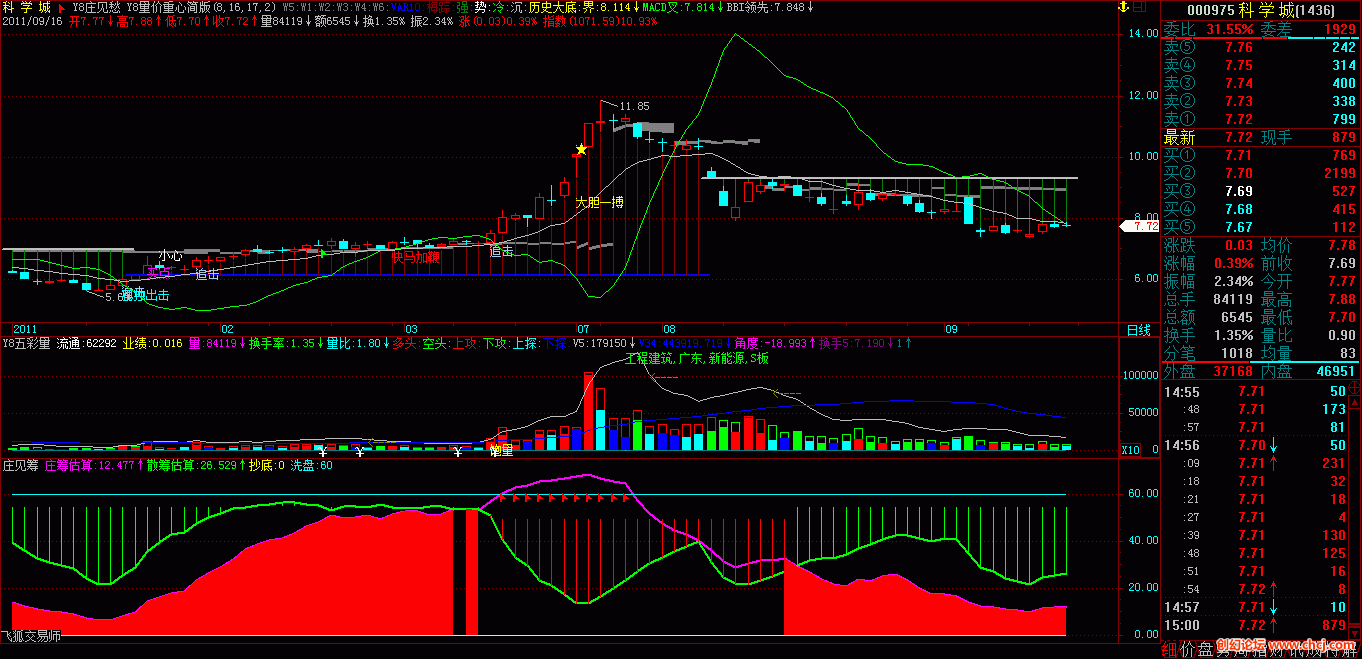Click the 最新 7.72 latest price row
The height and width of the screenshot is (659, 1362).
tap(1210, 137)
